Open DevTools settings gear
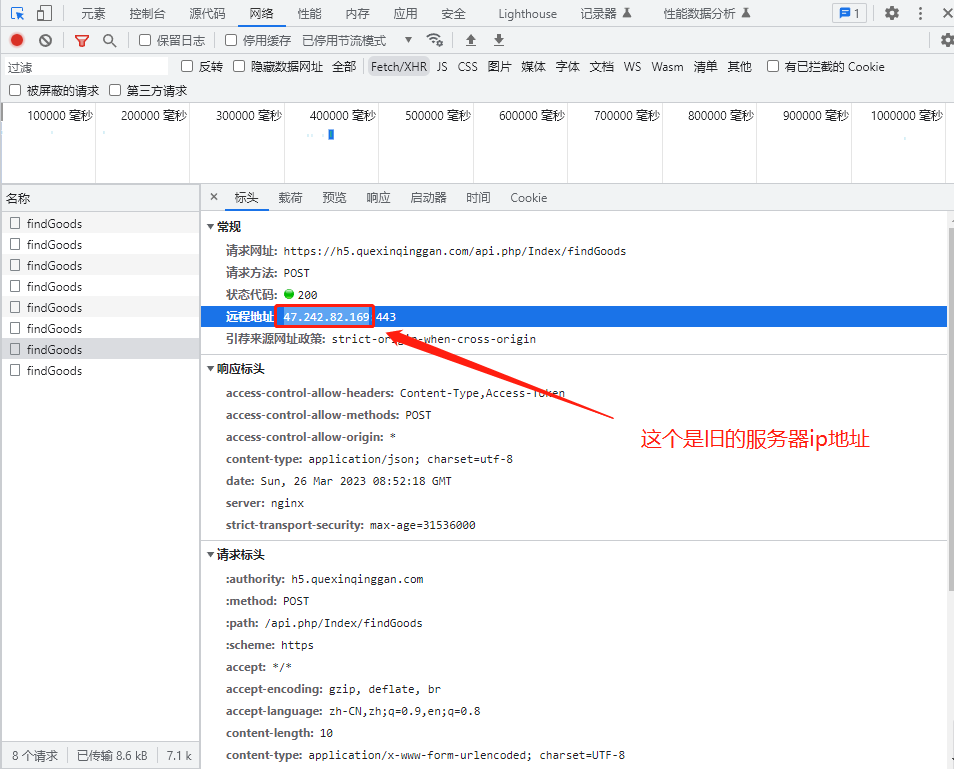 (892, 14)
